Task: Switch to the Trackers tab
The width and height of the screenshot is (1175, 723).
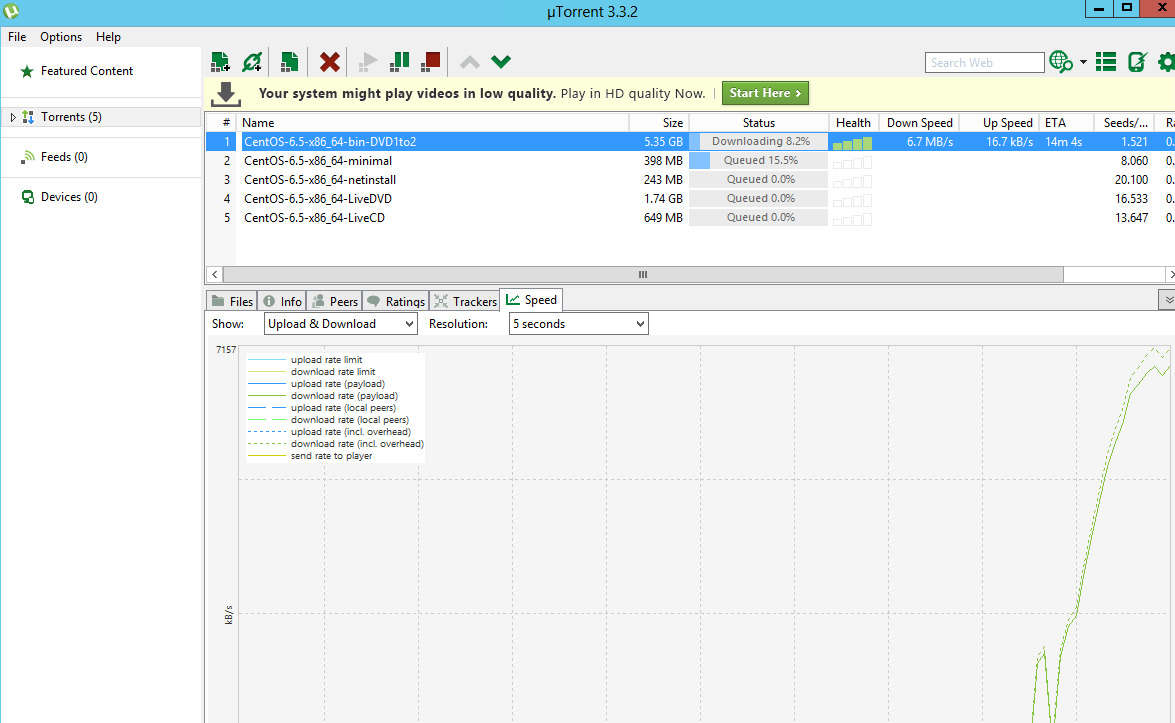Action: (465, 301)
